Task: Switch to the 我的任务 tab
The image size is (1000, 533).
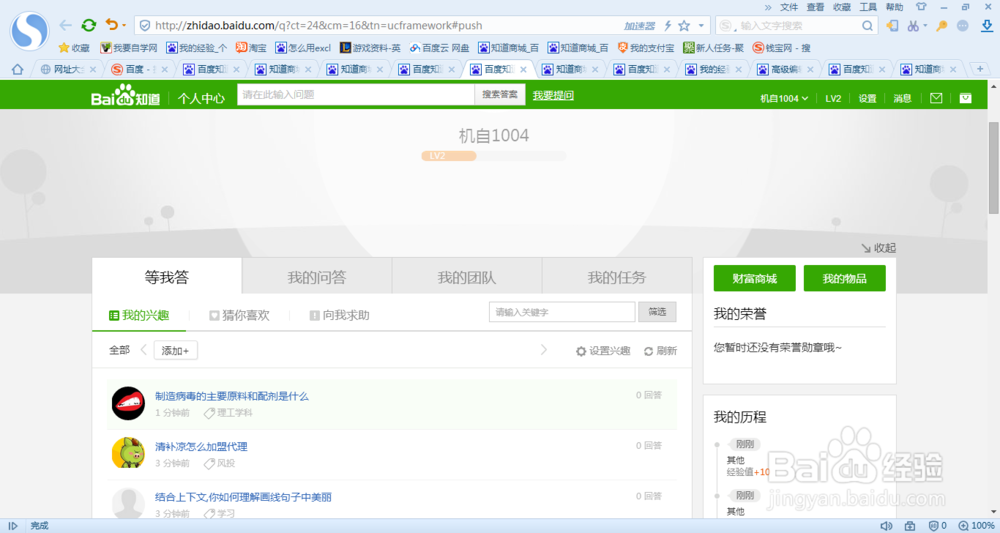Action: 617,277
